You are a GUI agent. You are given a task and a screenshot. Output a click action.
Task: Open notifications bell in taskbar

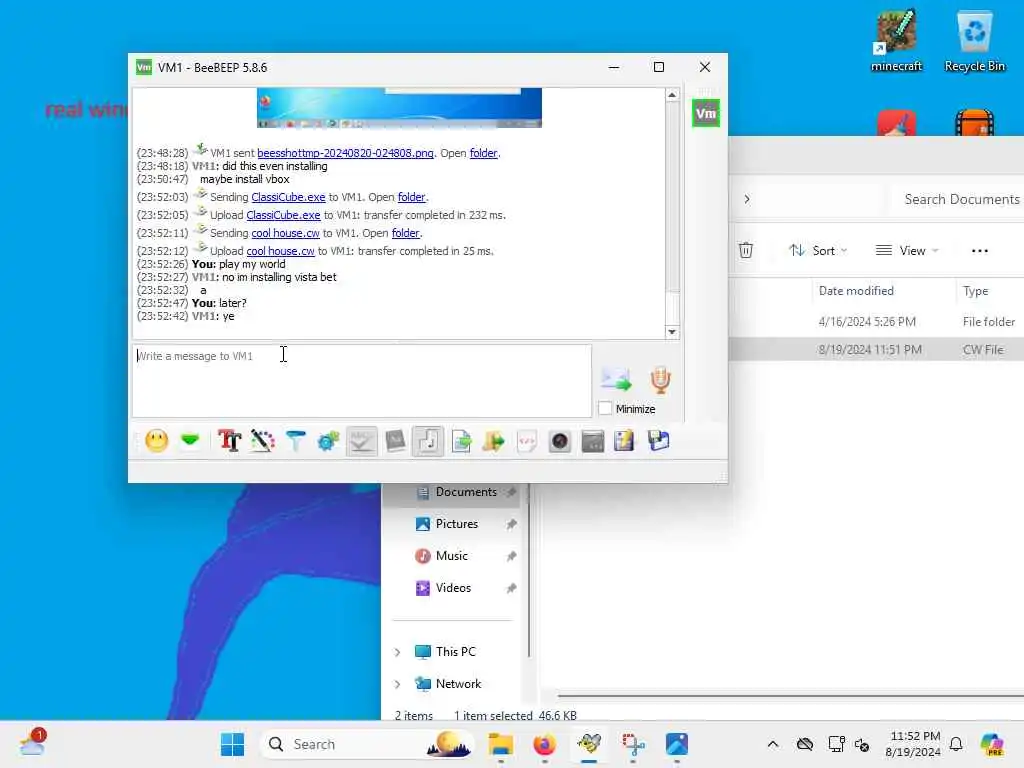[956, 744]
